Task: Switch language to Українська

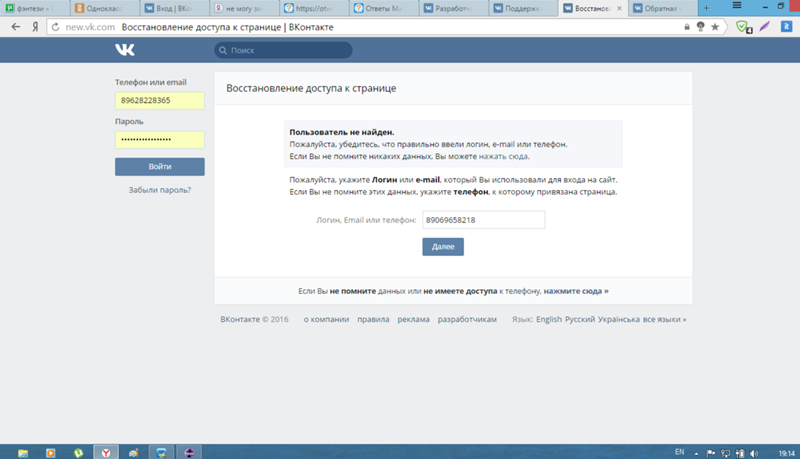Action: (619, 319)
